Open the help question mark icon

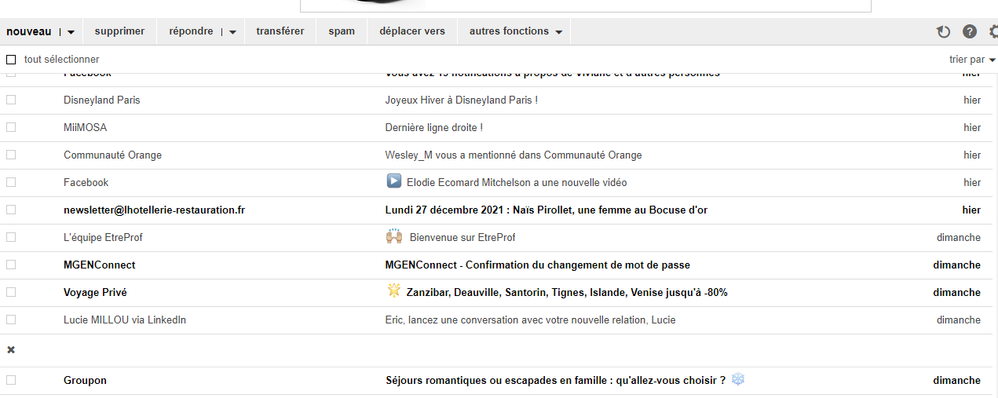coord(969,31)
